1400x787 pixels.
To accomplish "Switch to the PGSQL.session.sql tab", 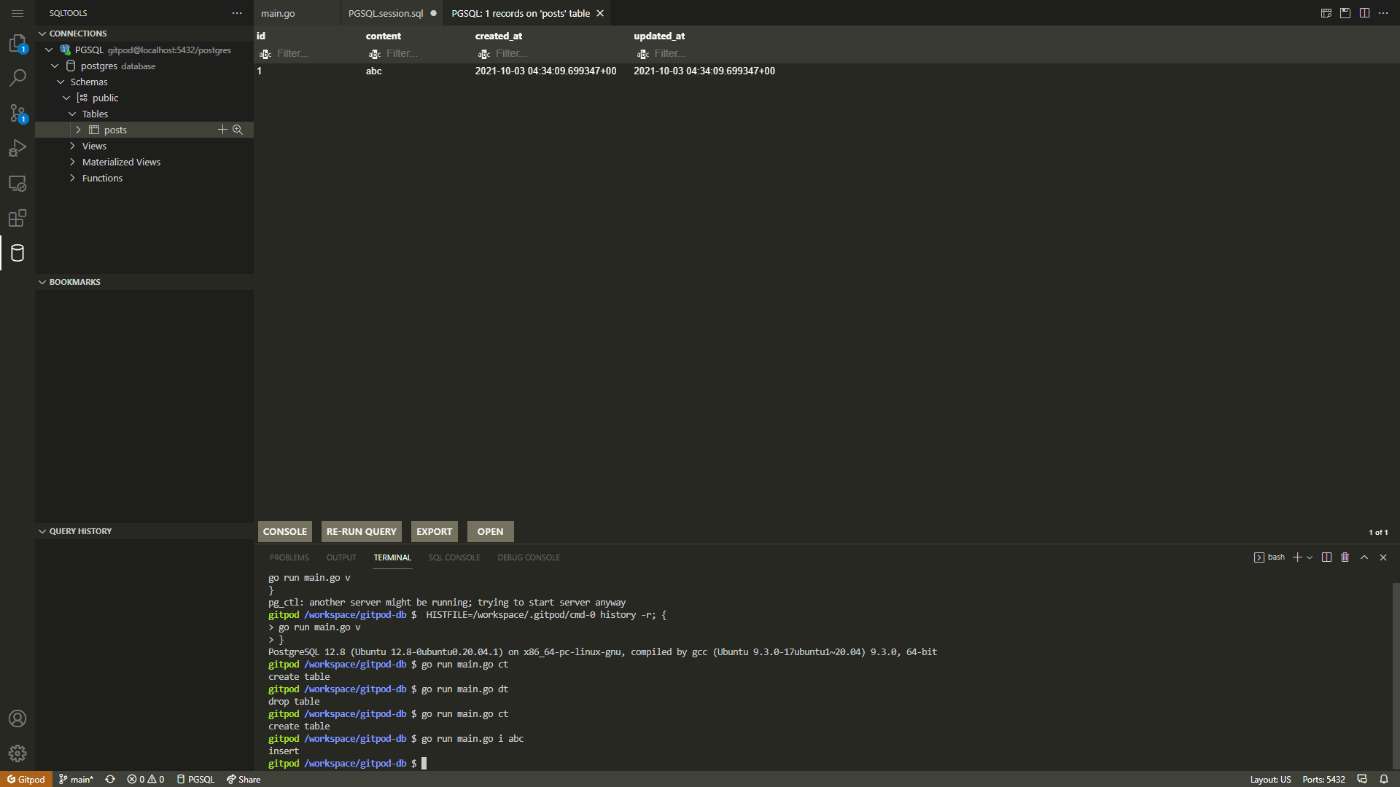I will pyautogui.click(x=392, y=14).
